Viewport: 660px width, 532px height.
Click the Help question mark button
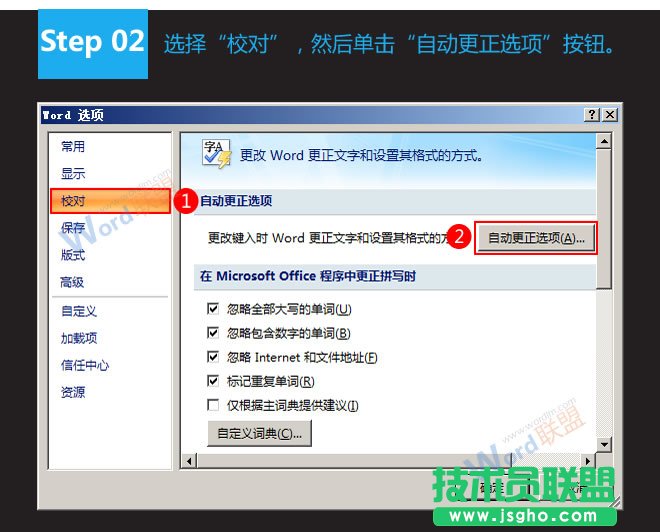point(592,115)
